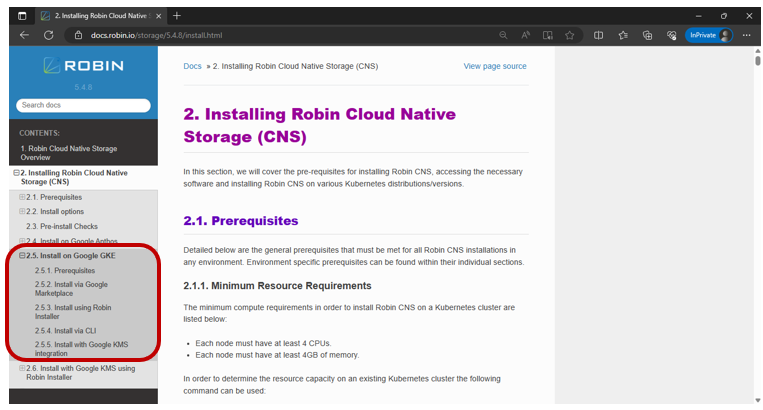763x410 pixels.
Task: Collapse 2.5. Install on Google GKE
Action: tap(22, 255)
